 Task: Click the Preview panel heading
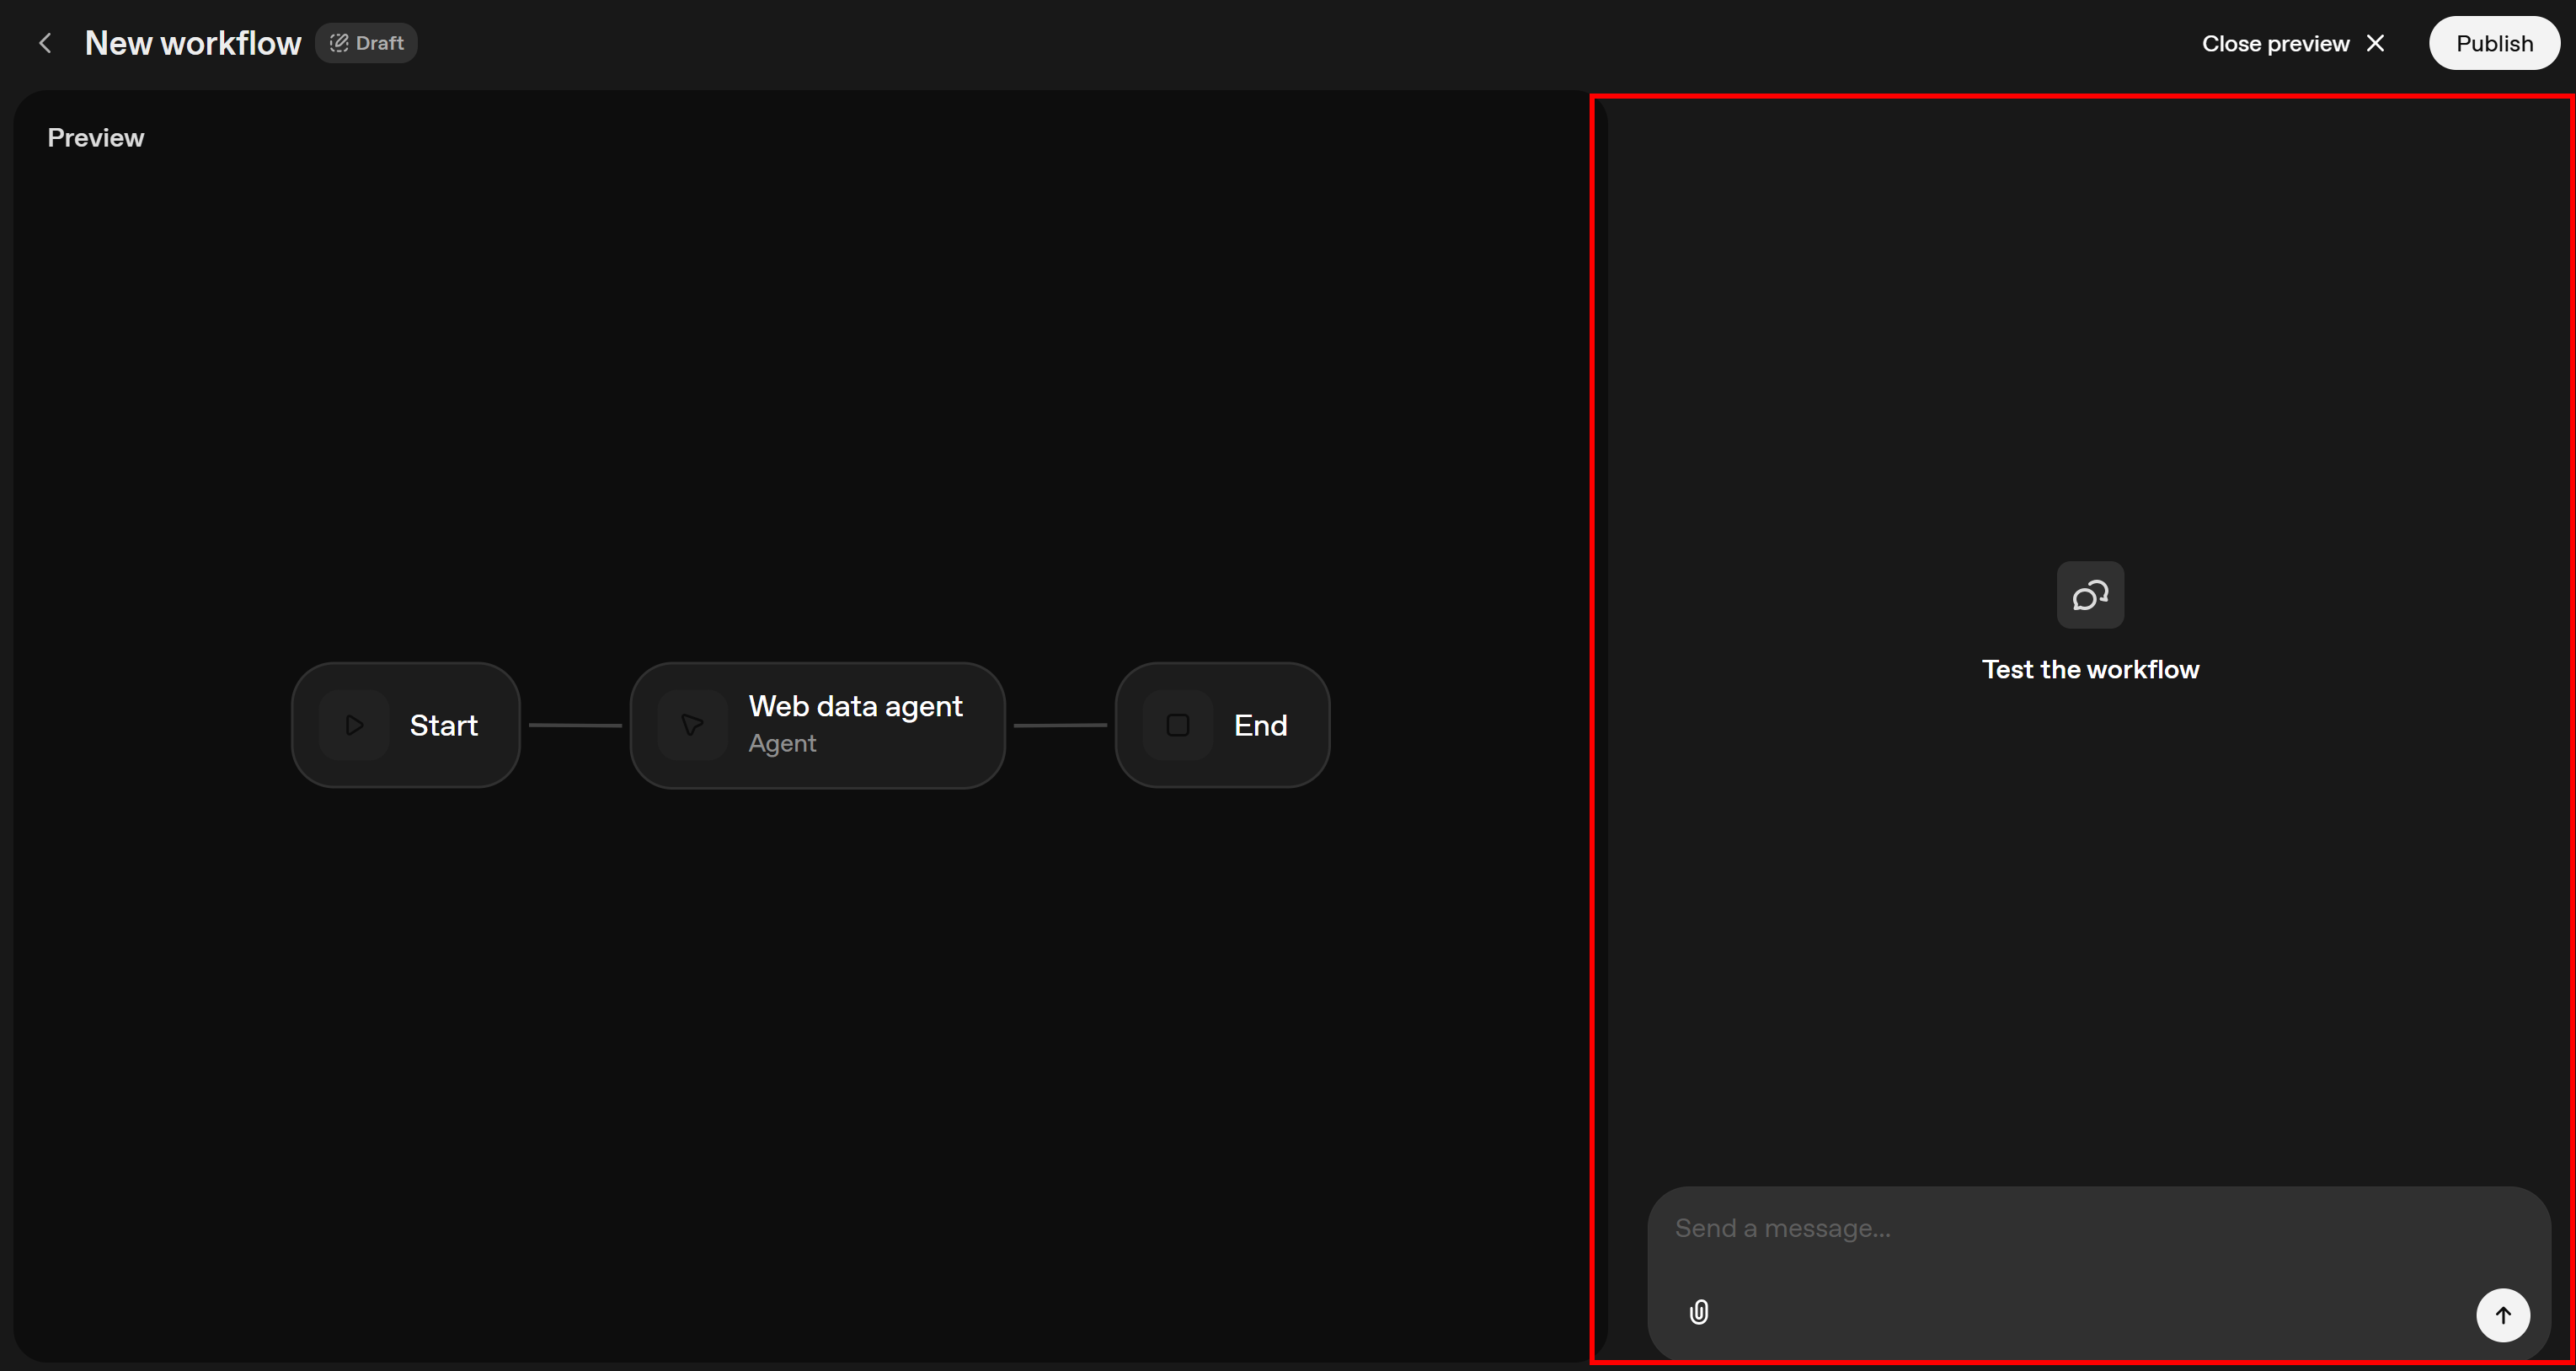[95, 137]
